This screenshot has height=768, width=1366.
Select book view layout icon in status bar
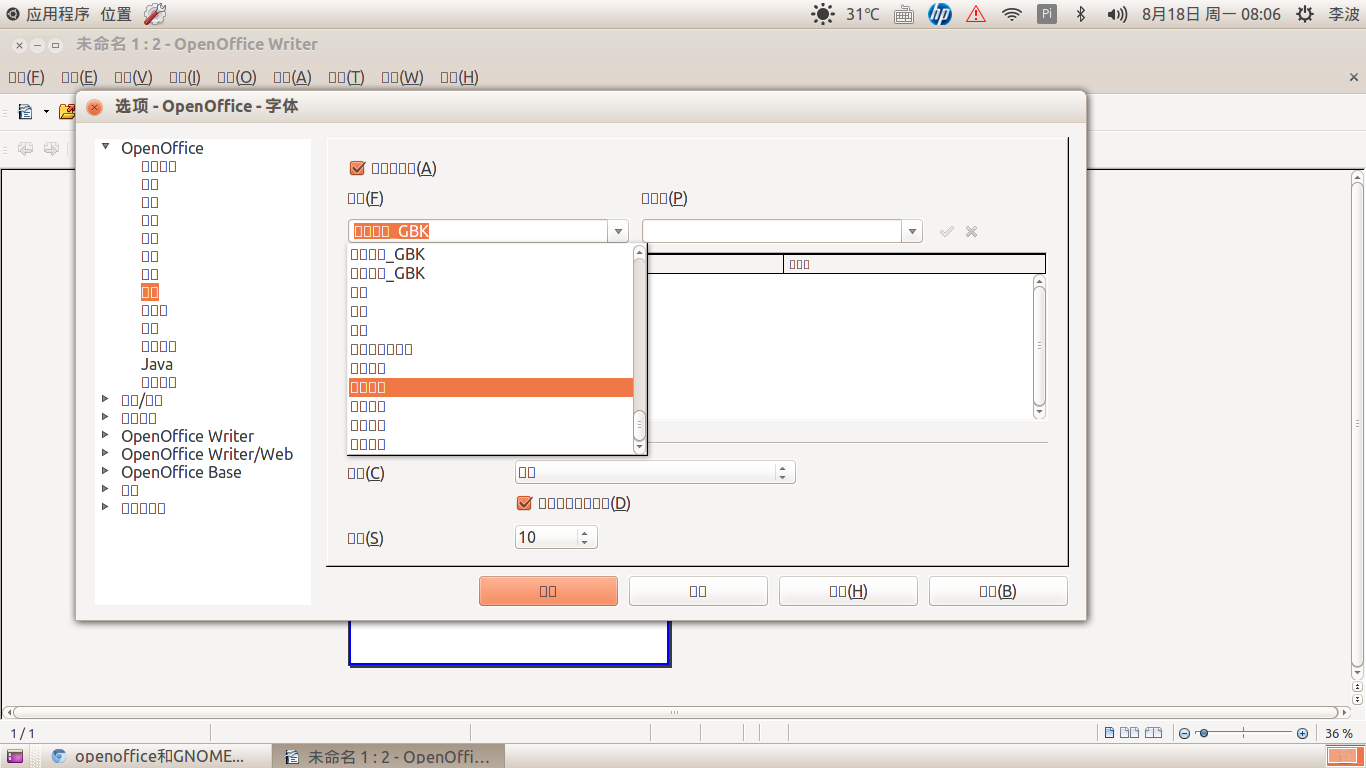tap(1155, 733)
